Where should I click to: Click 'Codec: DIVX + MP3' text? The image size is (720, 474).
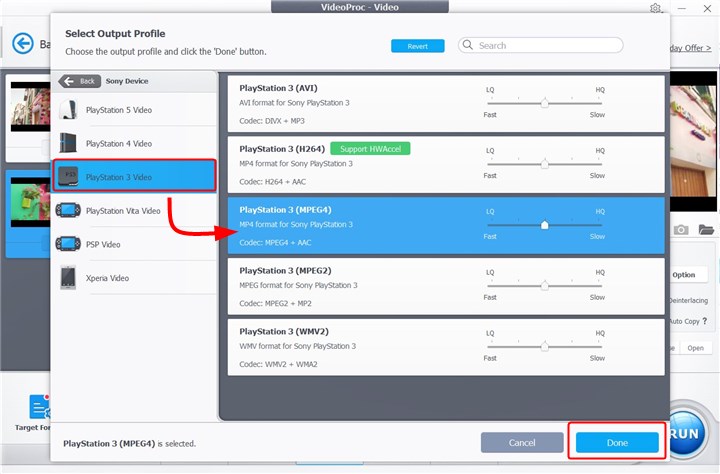click(x=271, y=121)
